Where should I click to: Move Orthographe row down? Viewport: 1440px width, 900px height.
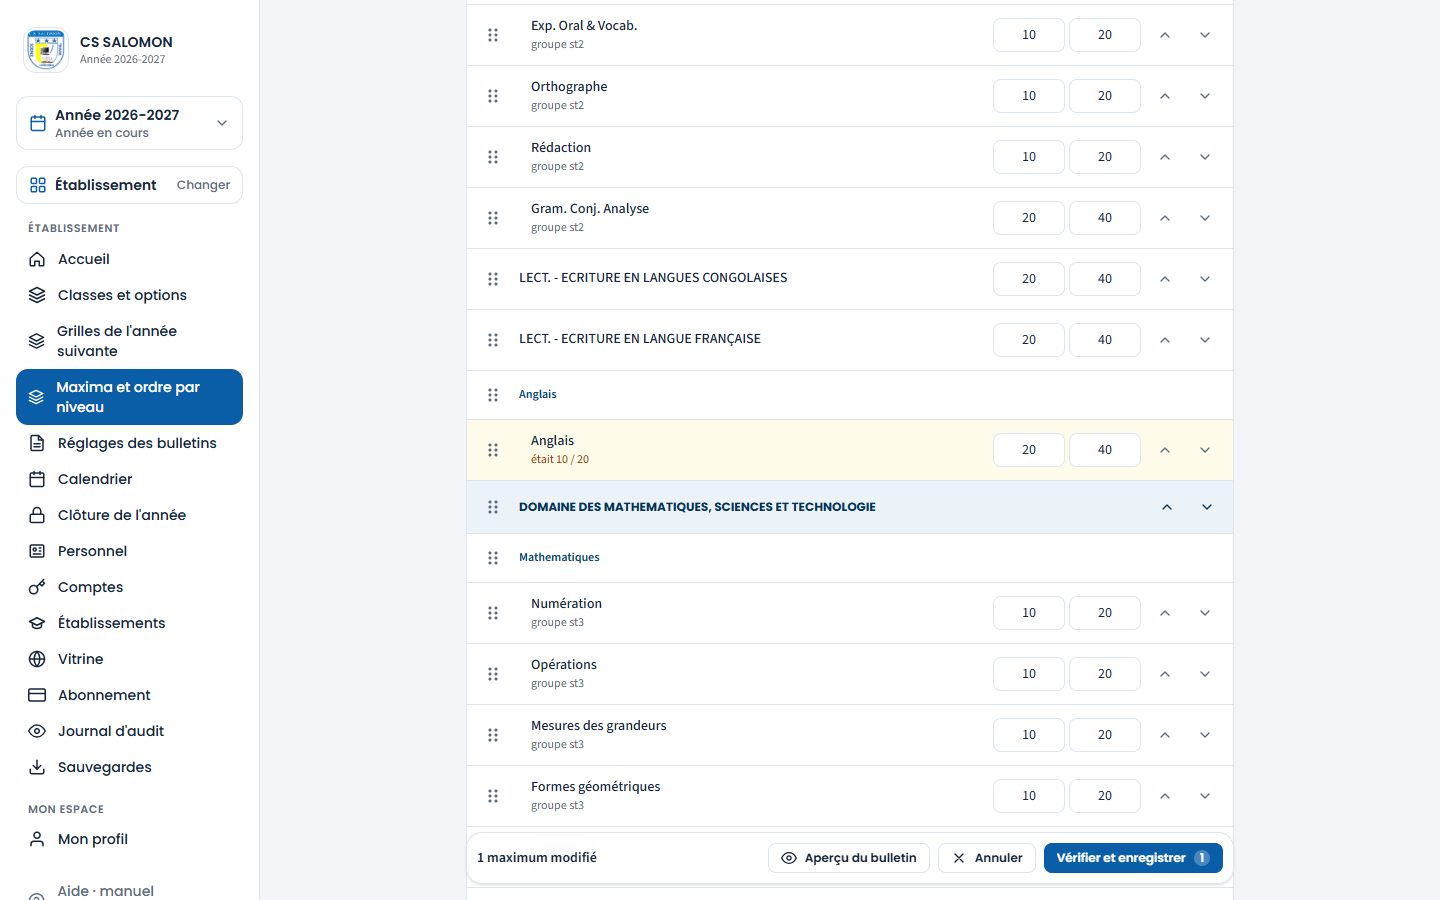[1205, 96]
